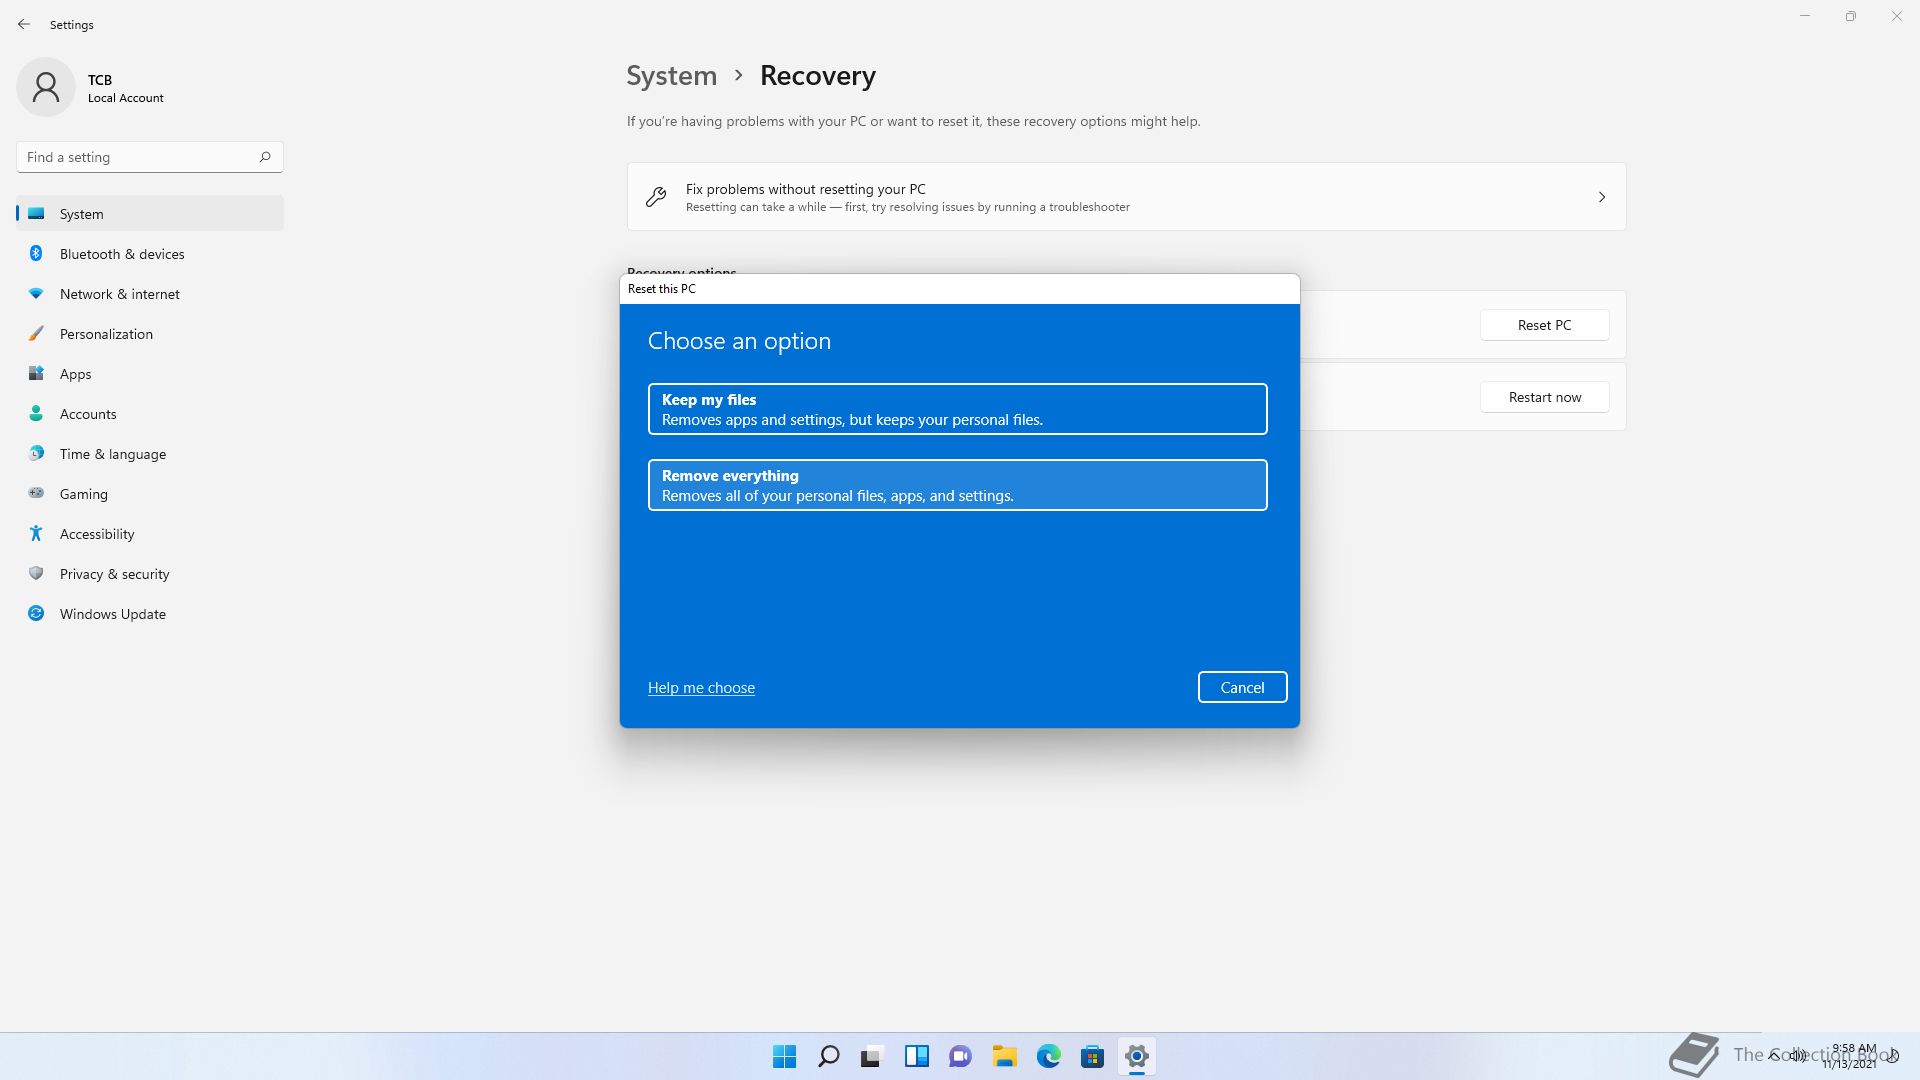This screenshot has width=1920, height=1080.
Task: Click the Apps icon in sidebar
Action: pos(36,373)
